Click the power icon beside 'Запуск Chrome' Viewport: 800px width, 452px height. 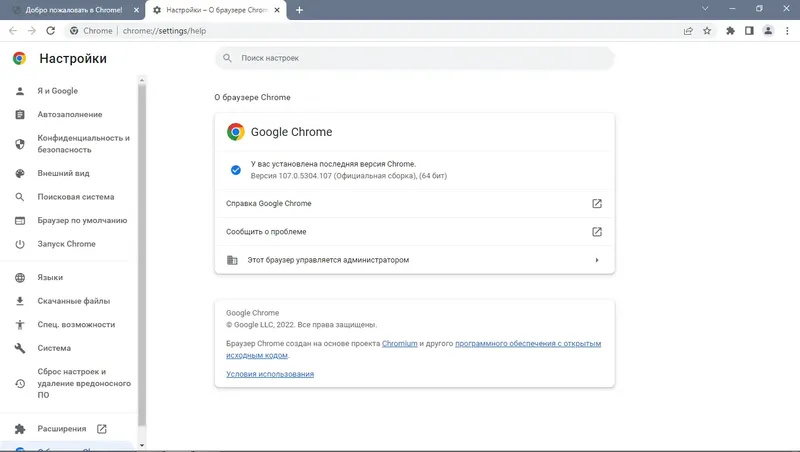click(20, 244)
